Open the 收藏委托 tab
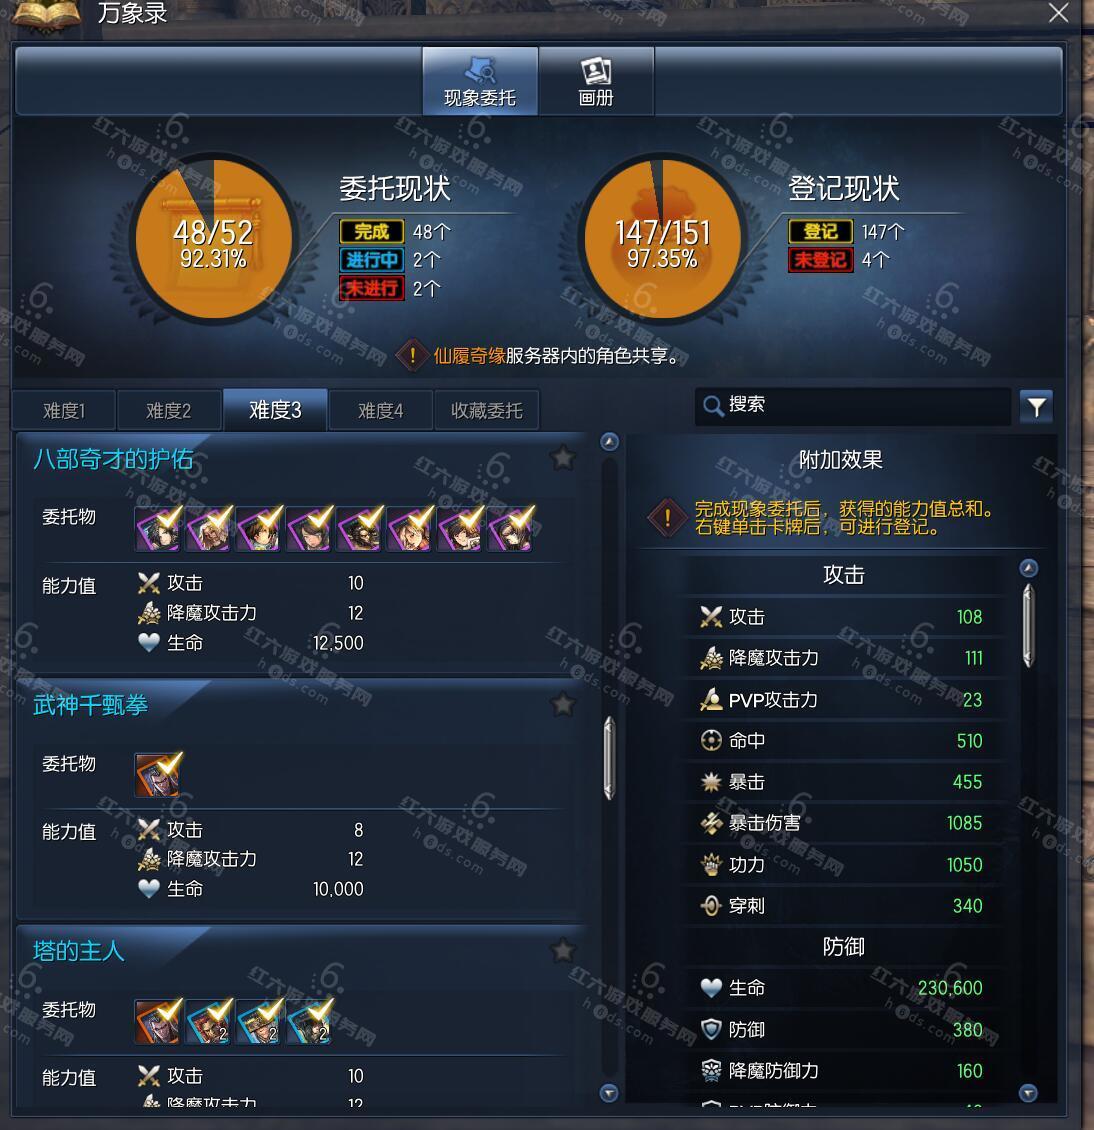 point(486,410)
